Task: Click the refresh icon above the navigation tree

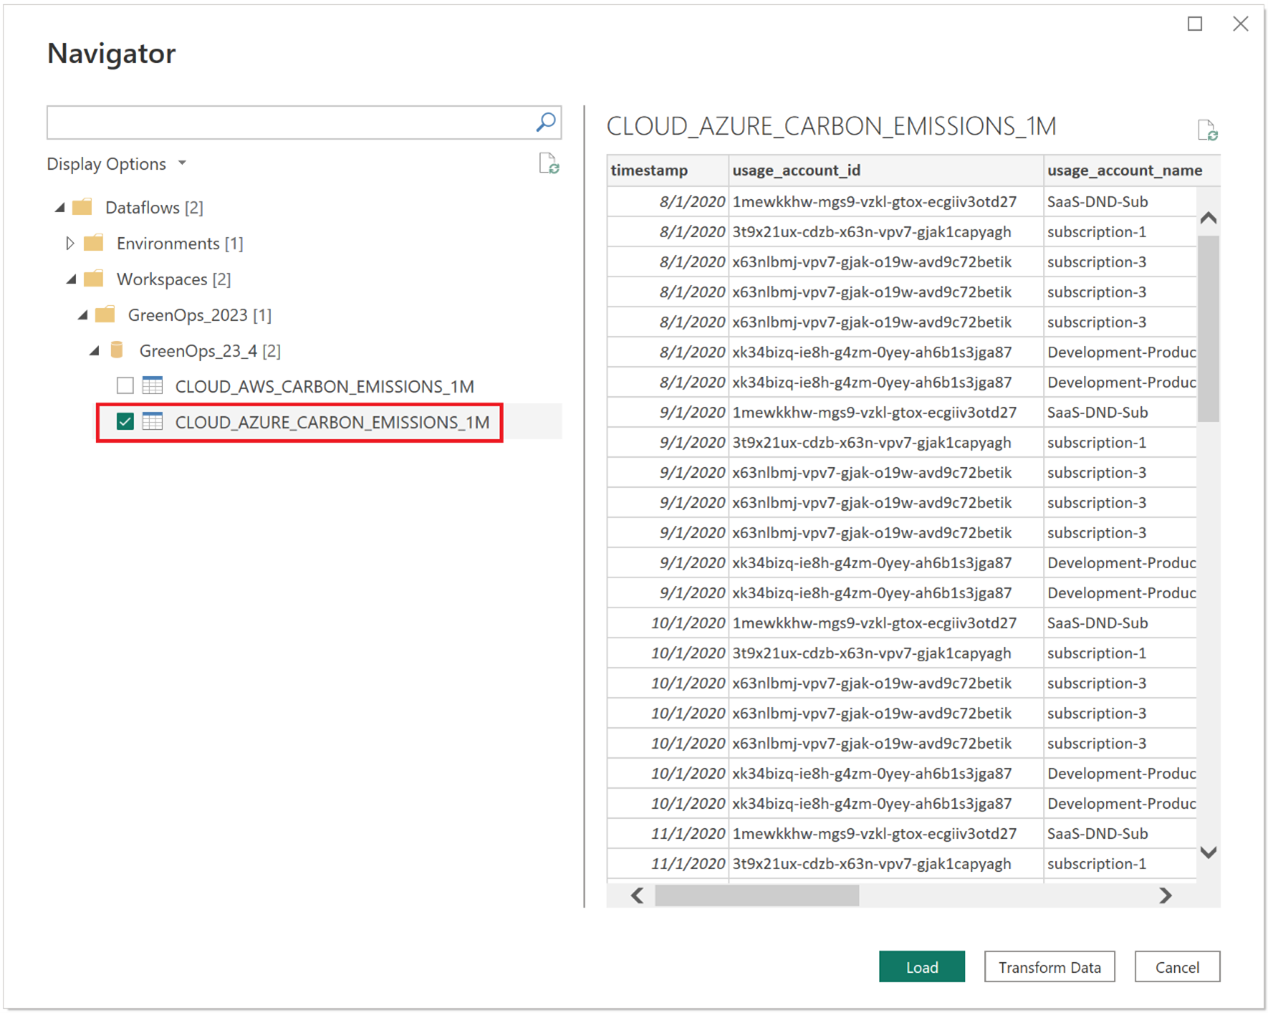Action: point(548,165)
